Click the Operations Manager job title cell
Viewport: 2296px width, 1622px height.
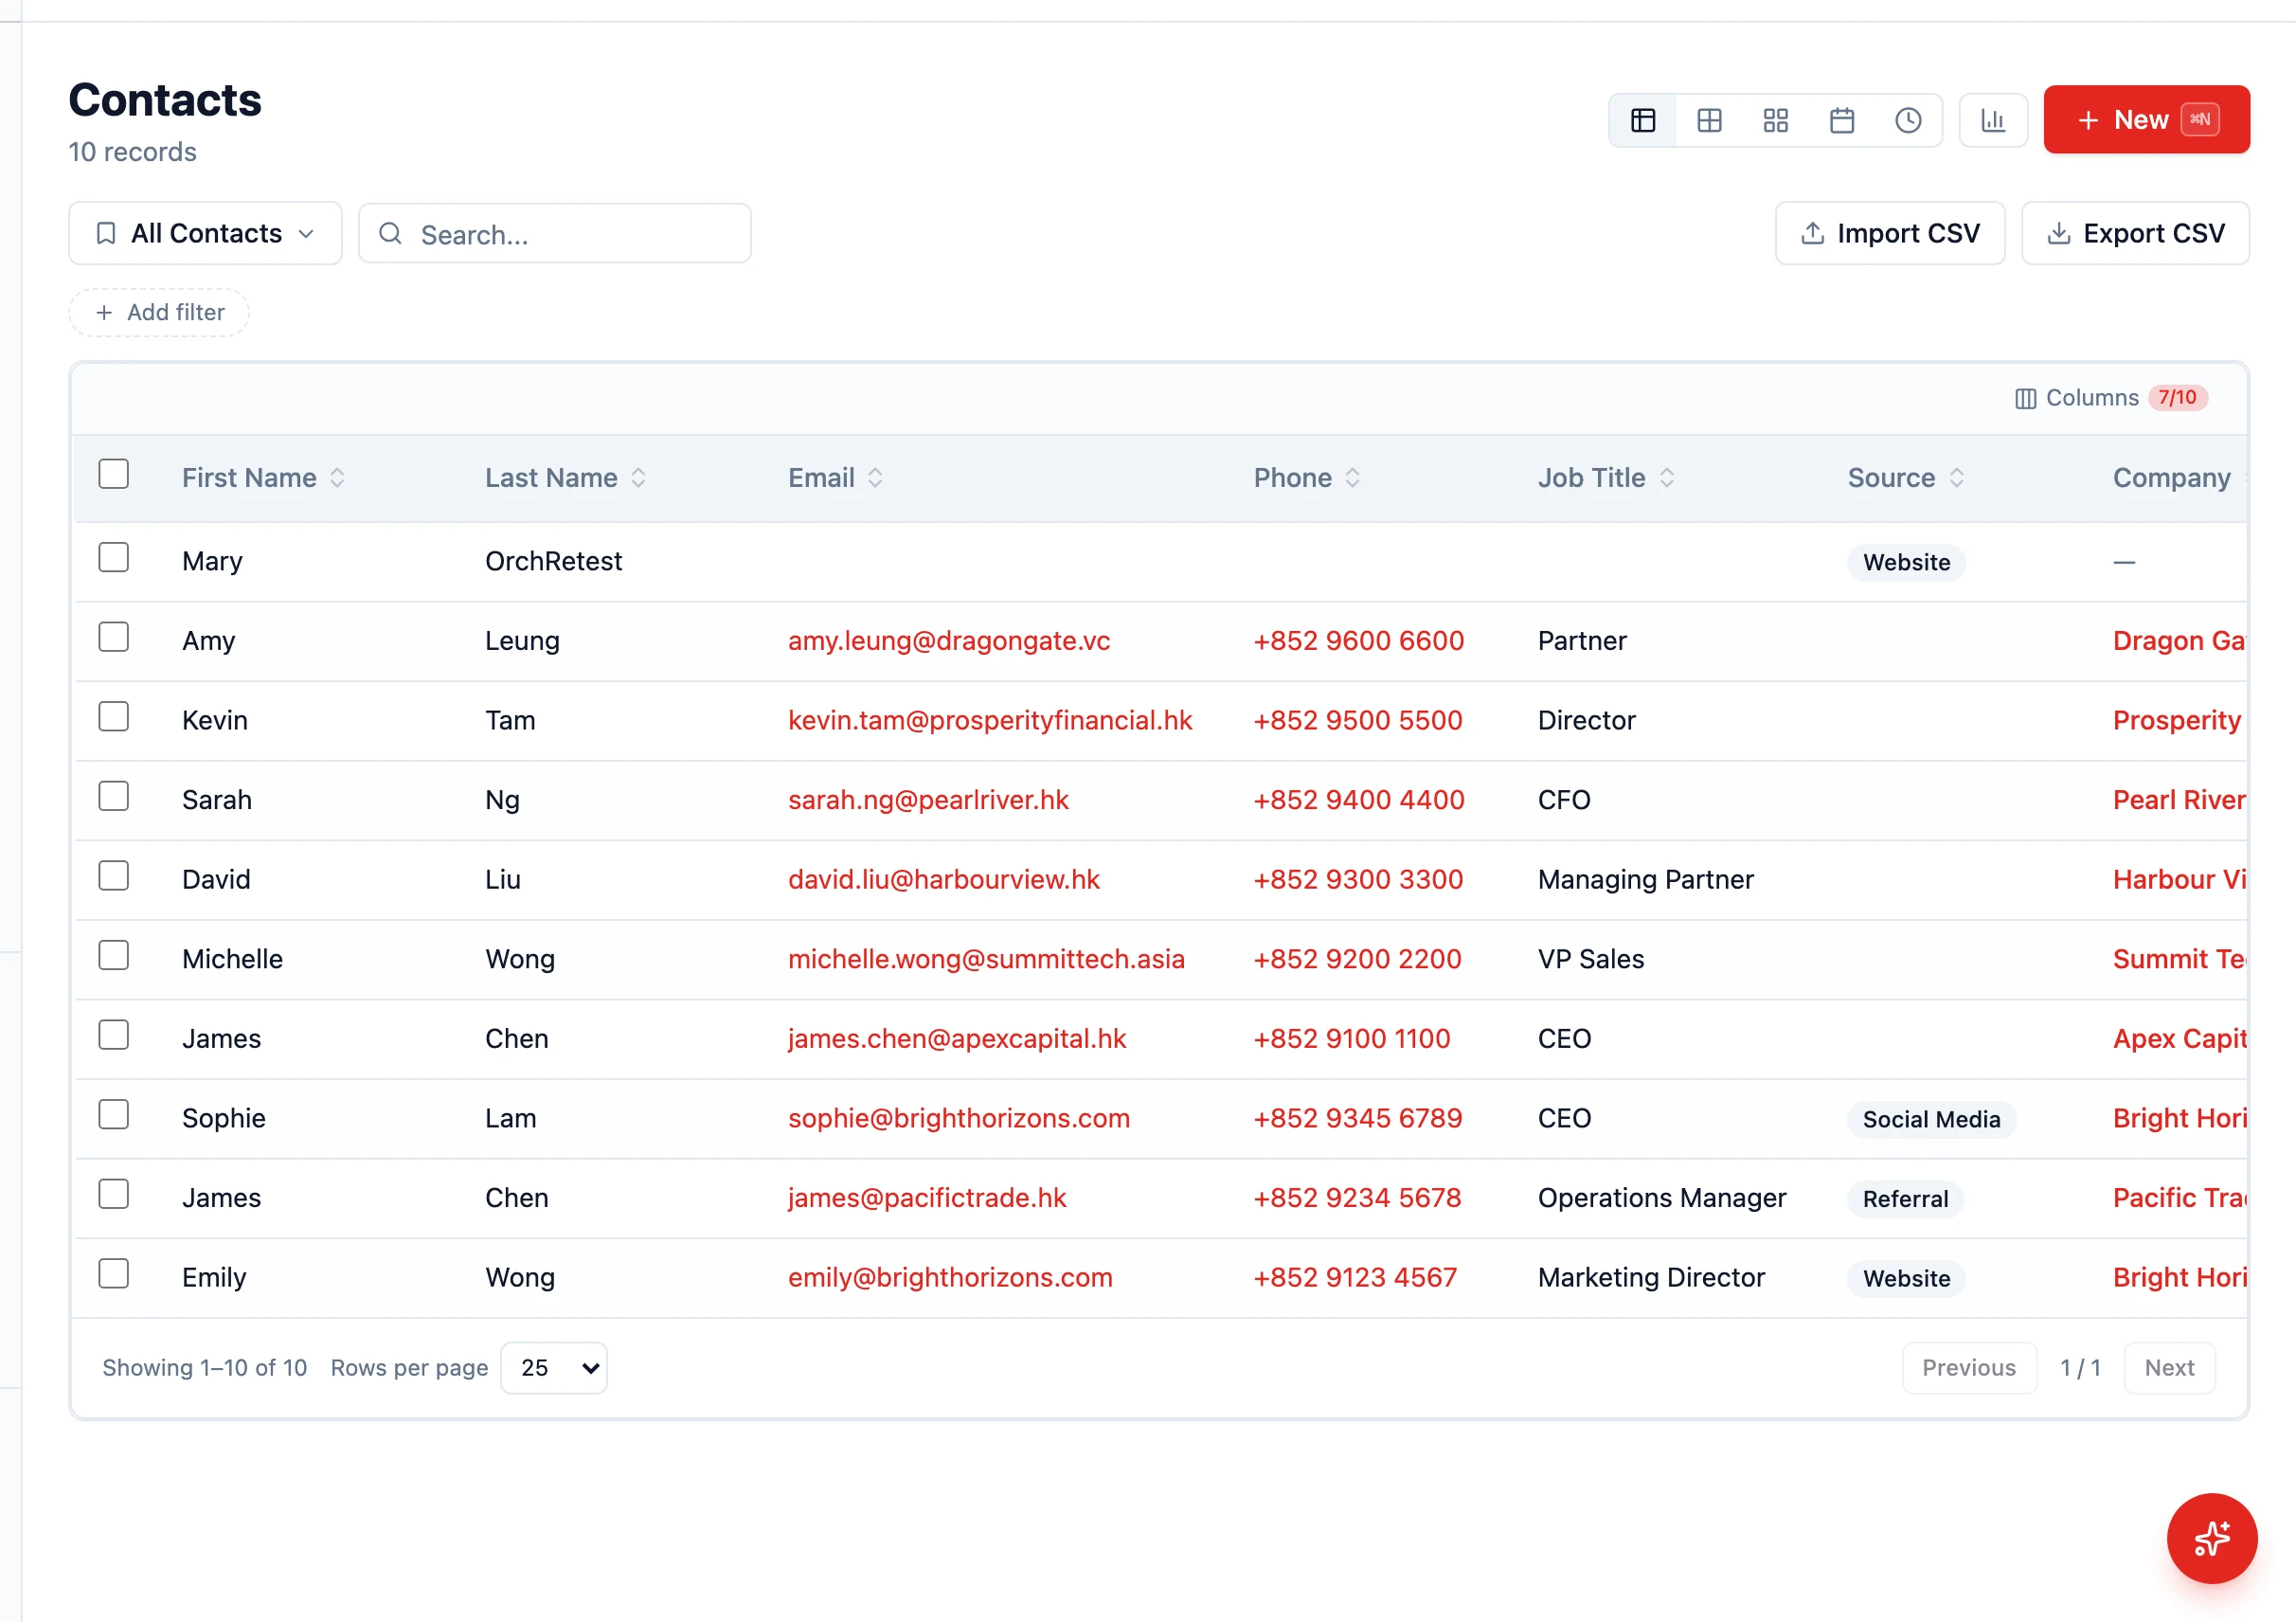pyautogui.click(x=1661, y=1197)
